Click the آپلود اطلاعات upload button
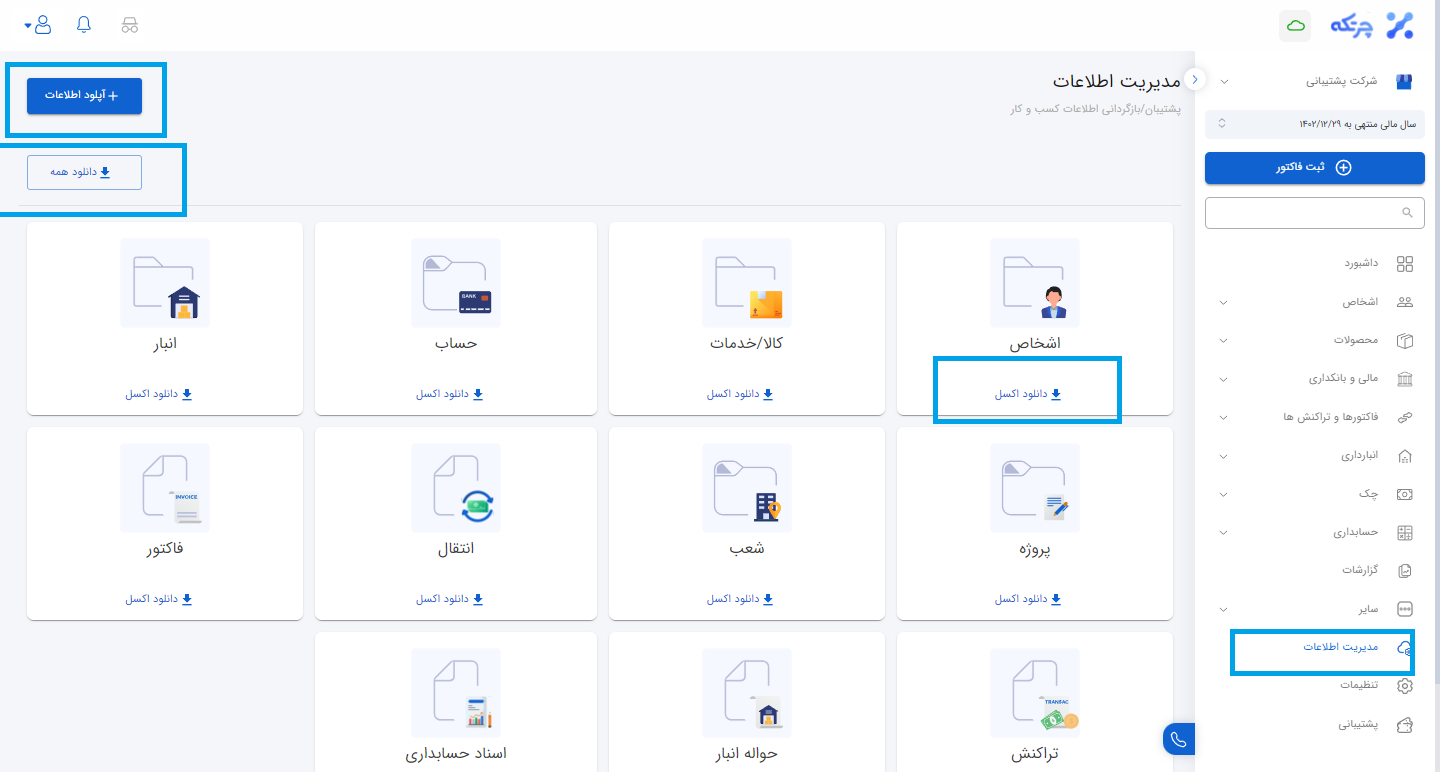This screenshot has width=1440, height=772. [84, 95]
